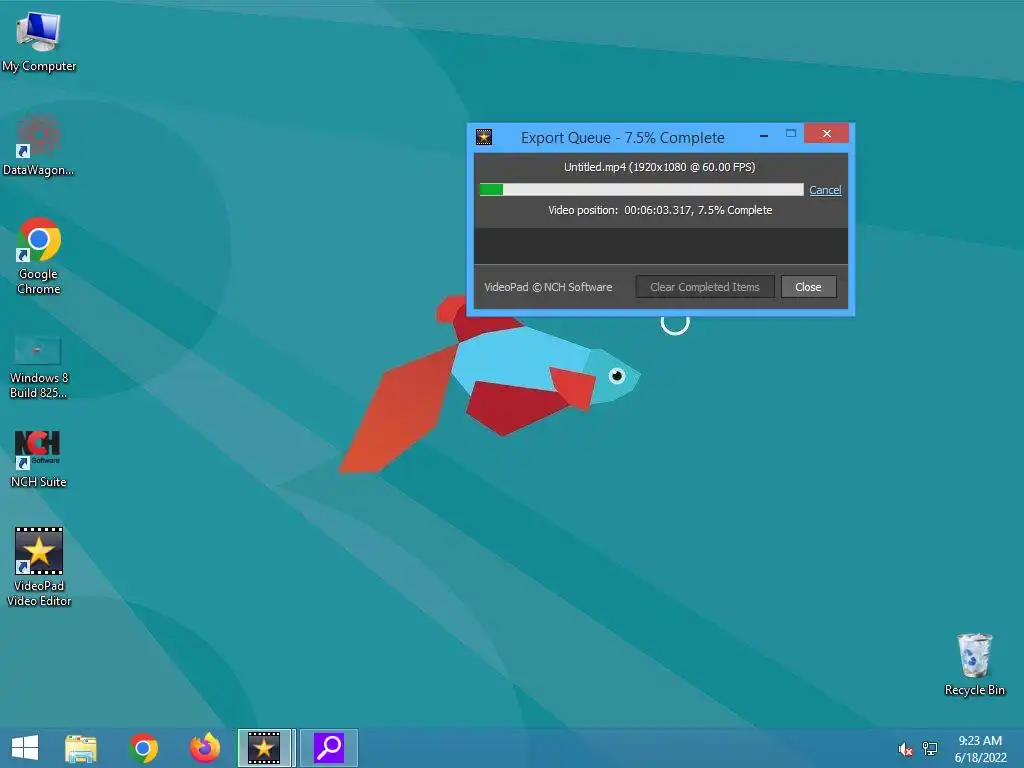Open File Explorer from the taskbar
Image resolution: width=1024 pixels, height=768 pixels.
click(81, 748)
